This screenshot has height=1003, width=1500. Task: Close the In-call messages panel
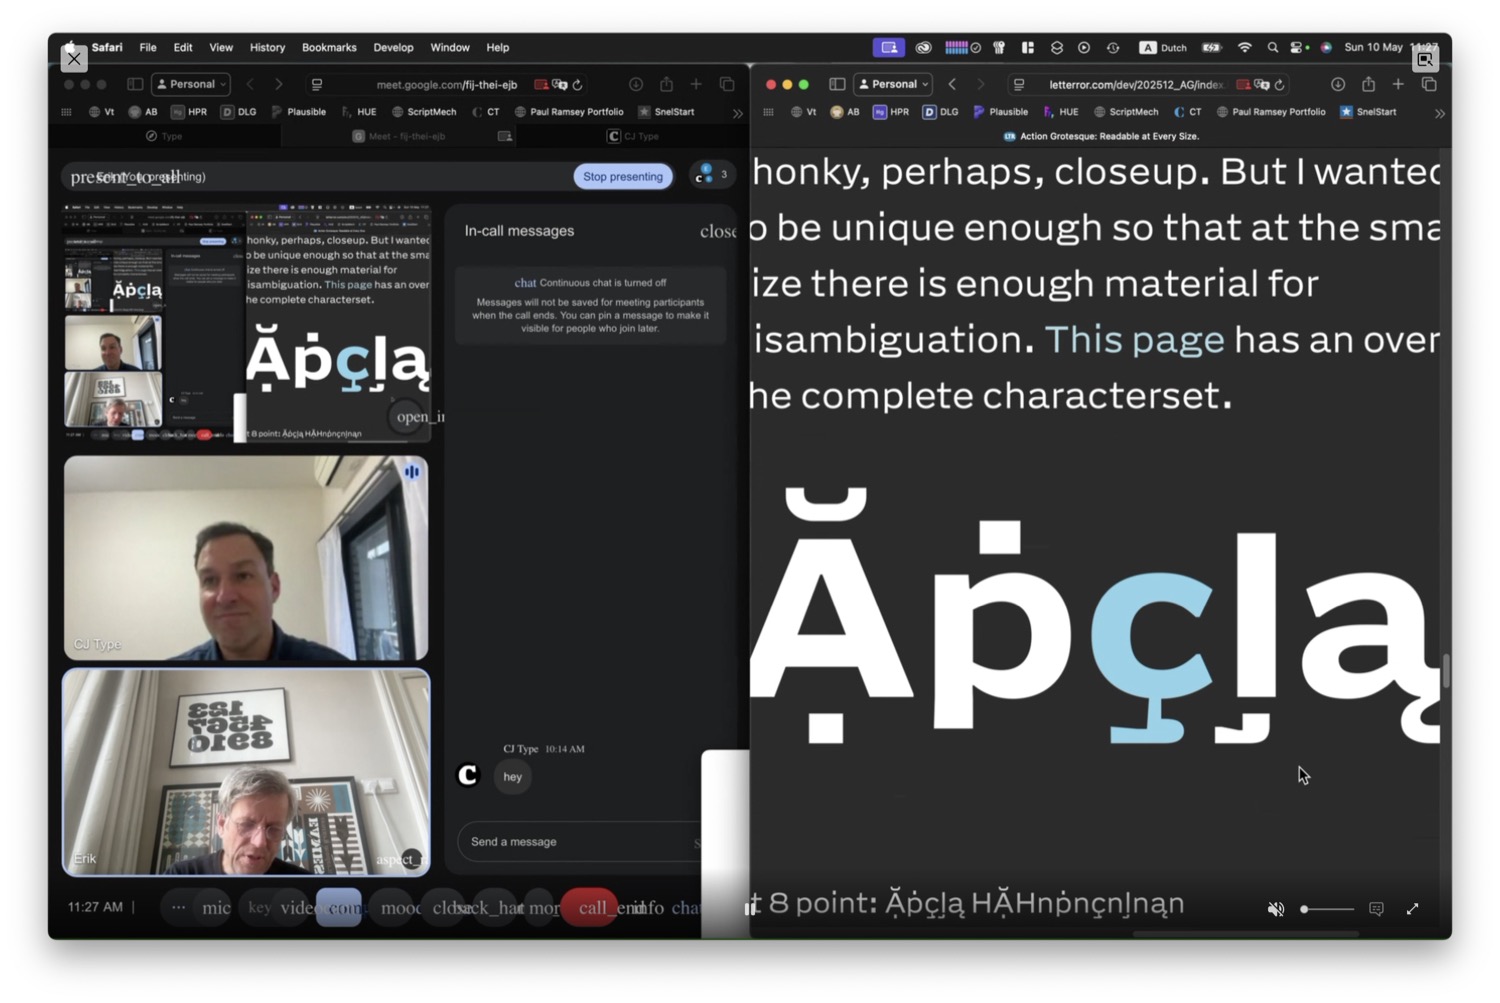click(x=718, y=231)
